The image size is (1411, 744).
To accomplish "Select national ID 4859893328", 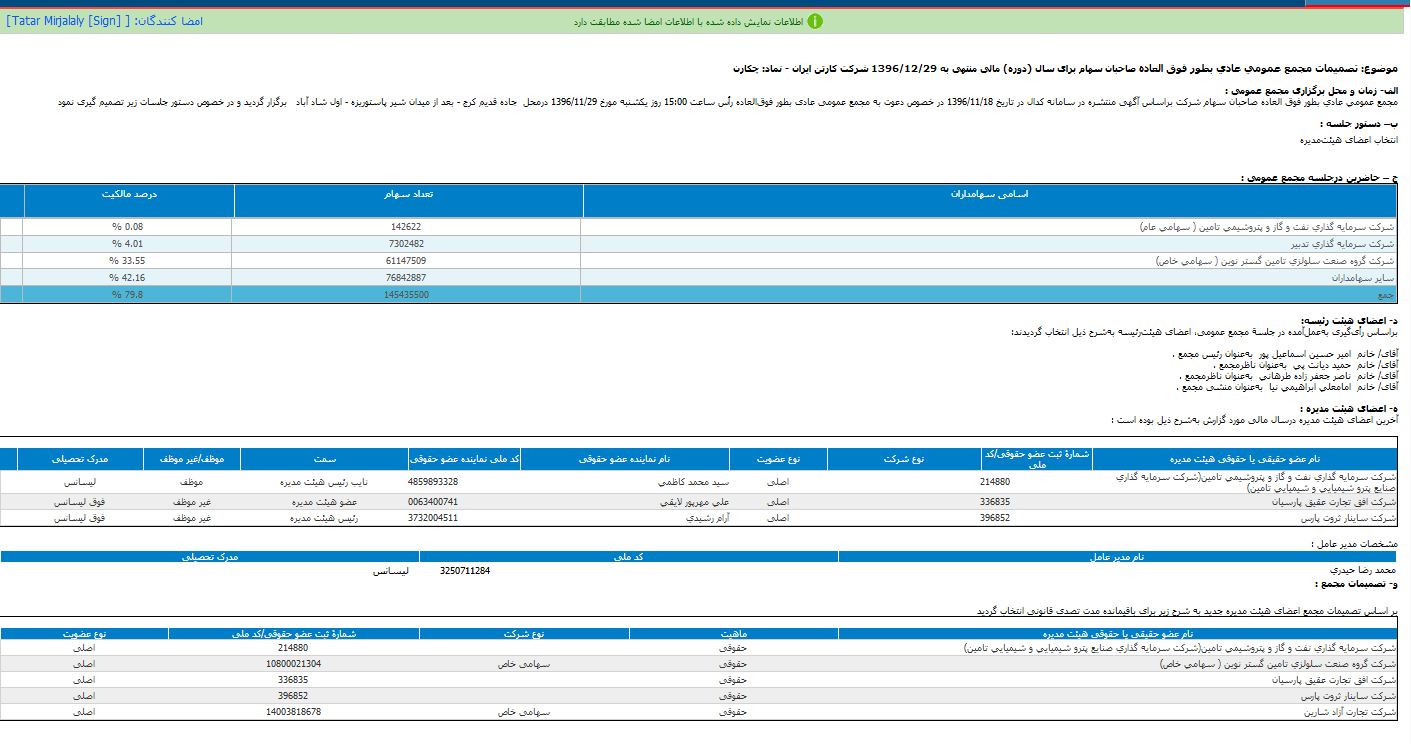I will (433, 482).
